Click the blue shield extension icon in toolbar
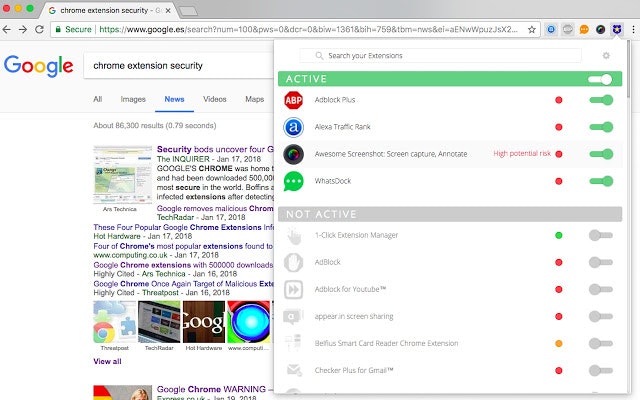The image size is (640, 400). pos(616,29)
